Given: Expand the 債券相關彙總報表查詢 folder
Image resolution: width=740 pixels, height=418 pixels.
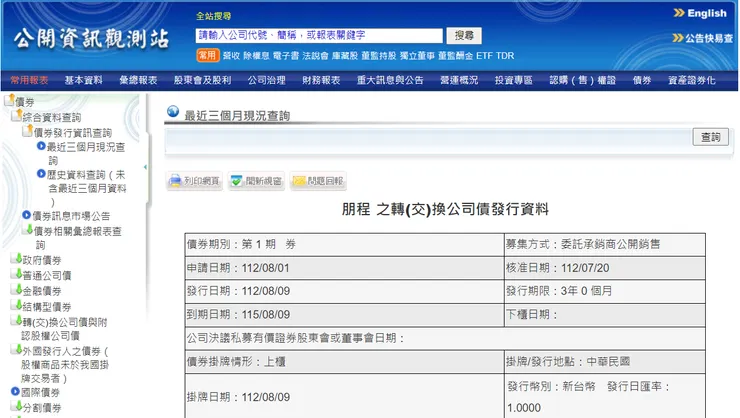Looking at the screenshot, I should (x=28, y=230).
